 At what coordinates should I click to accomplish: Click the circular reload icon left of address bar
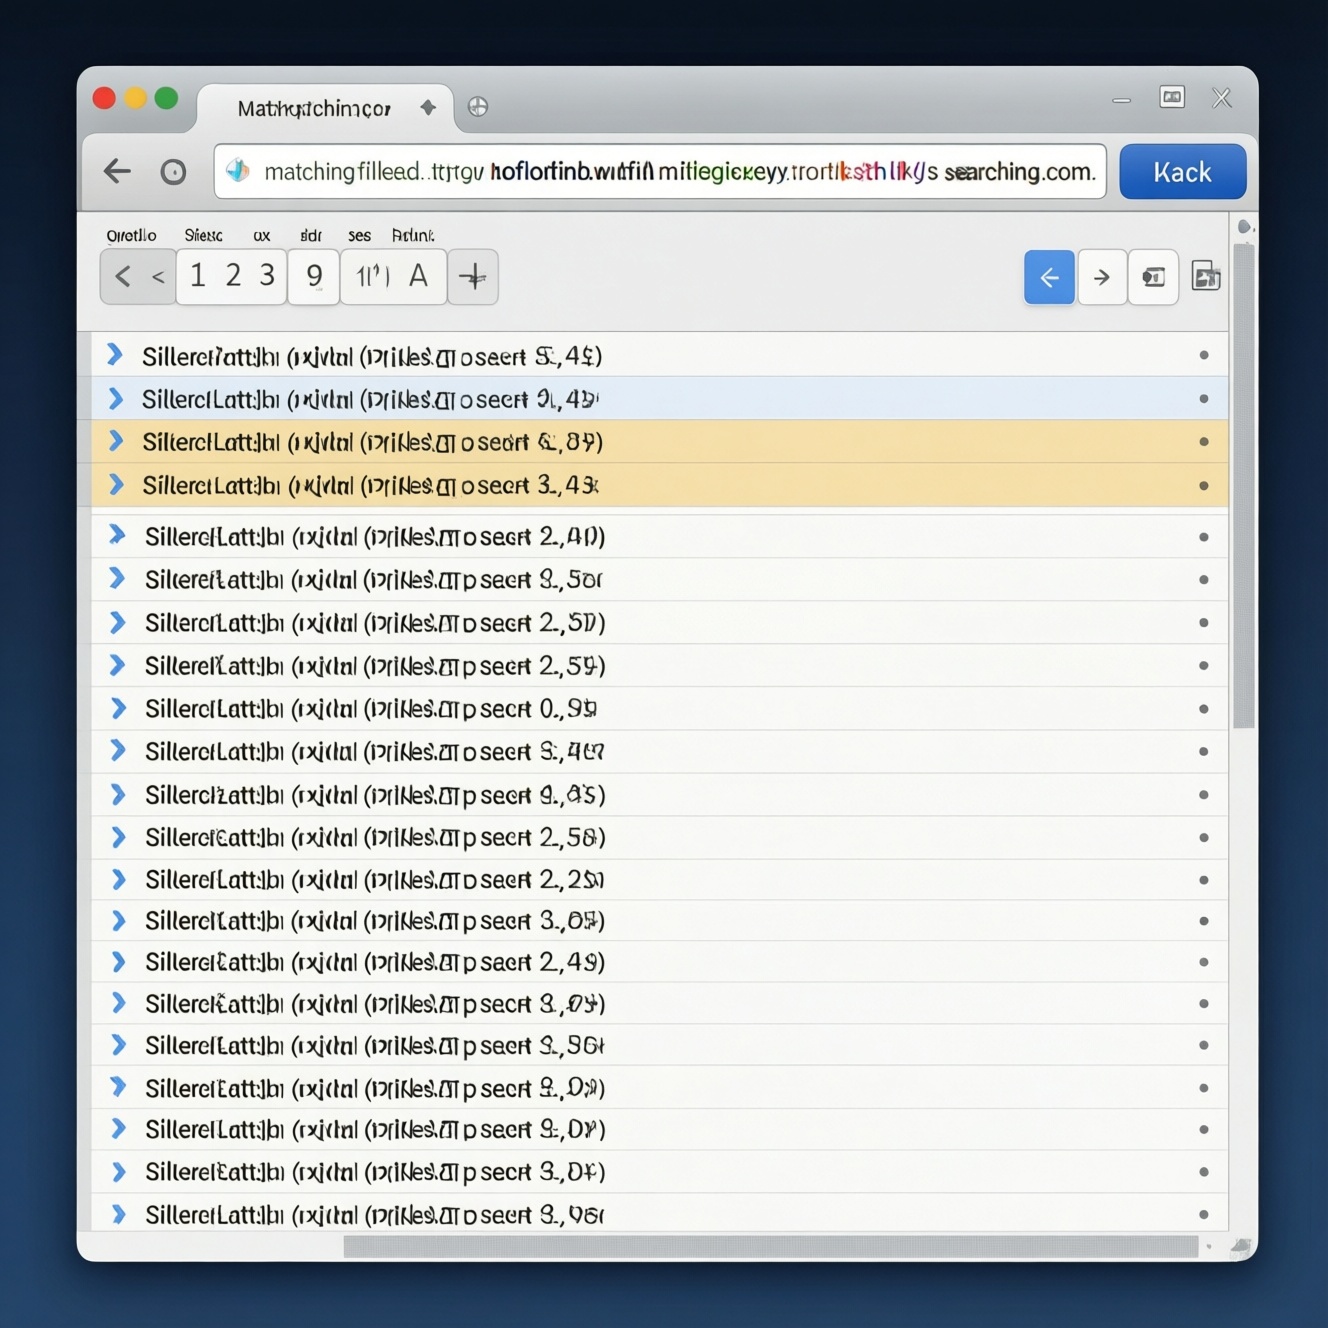tap(173, 172)
